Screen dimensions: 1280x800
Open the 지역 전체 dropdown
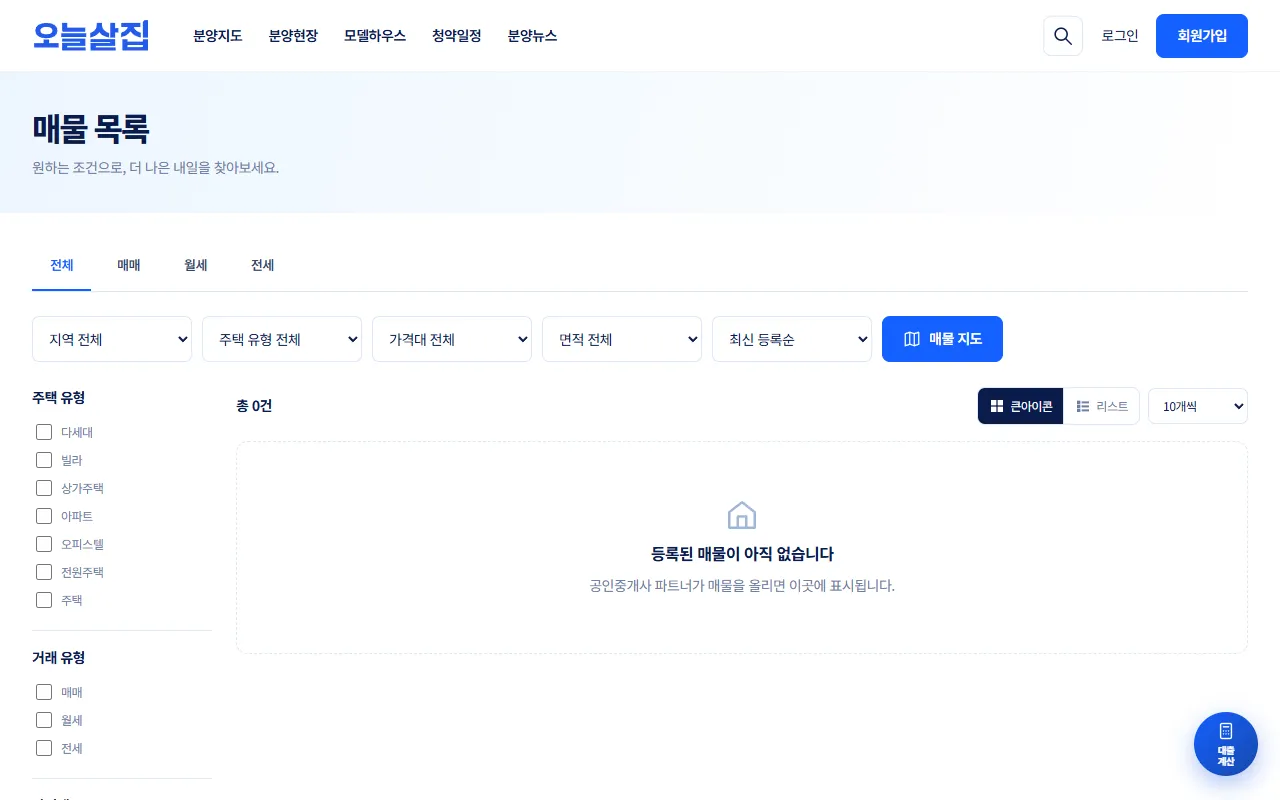click(112, 339)
